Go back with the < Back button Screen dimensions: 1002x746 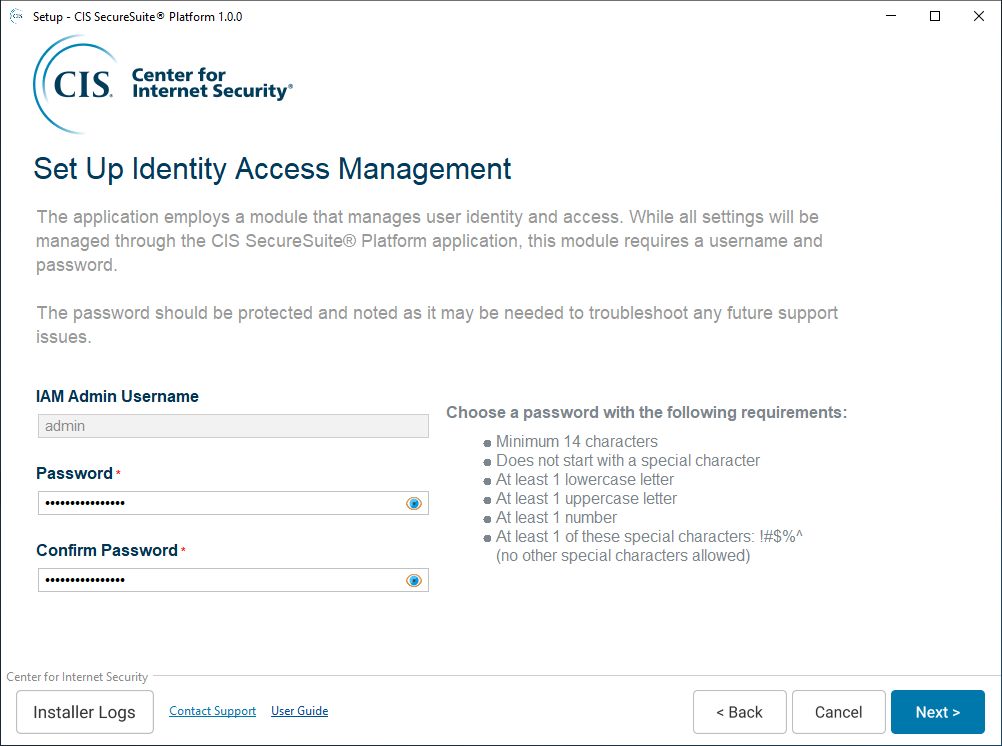tap(739, 712)
